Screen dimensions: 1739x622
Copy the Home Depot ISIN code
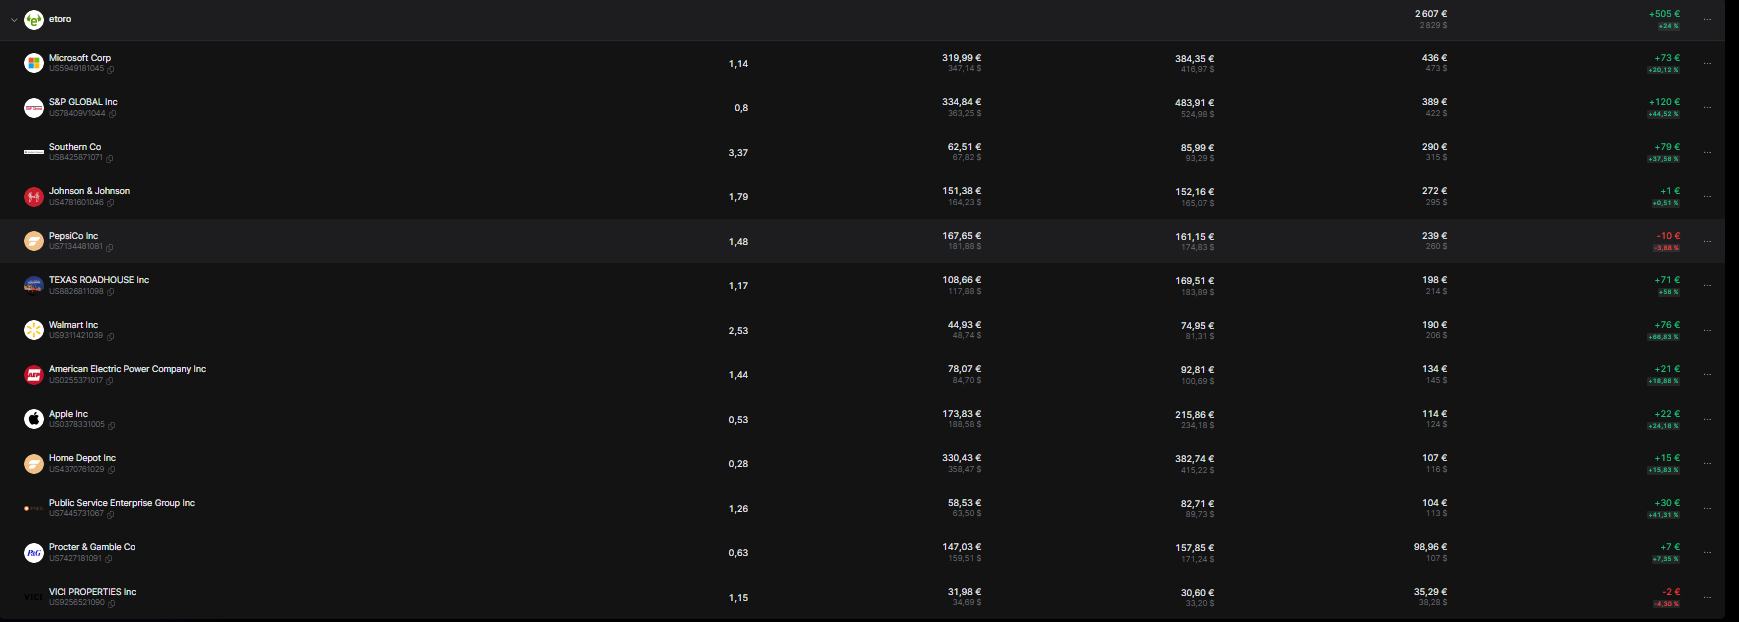point(111,469)
